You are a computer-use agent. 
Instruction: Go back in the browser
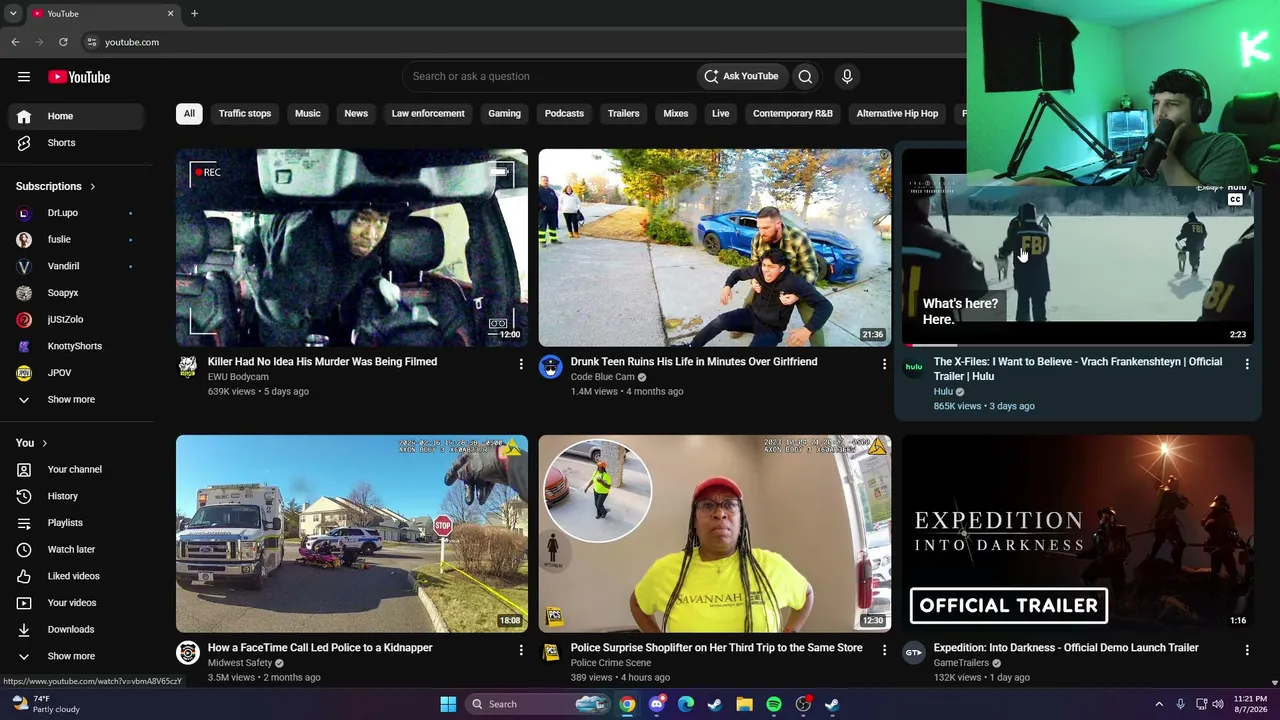click(x=15, y=42)
